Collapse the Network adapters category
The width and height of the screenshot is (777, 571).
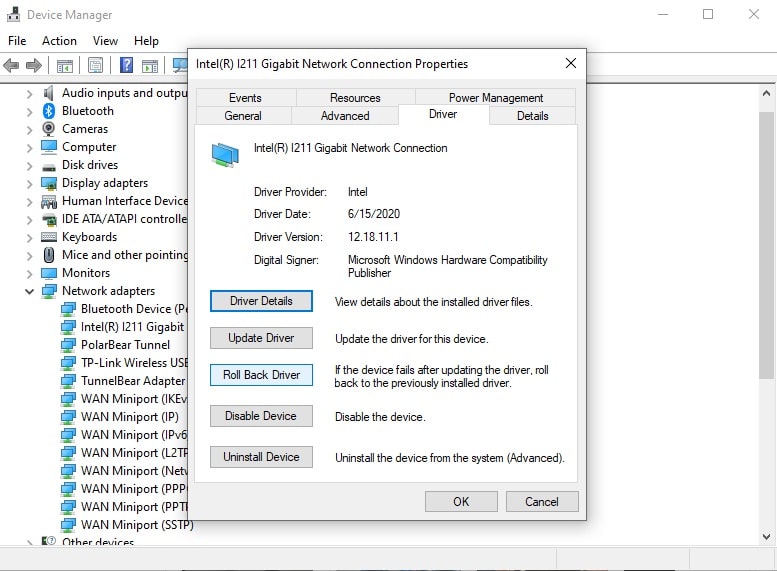point(29,291)
